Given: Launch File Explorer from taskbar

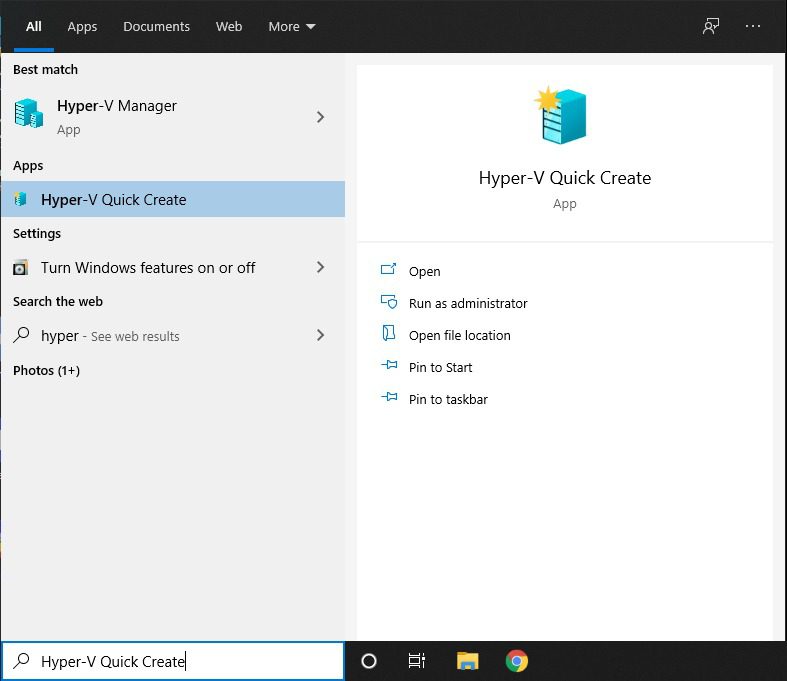Looking at the screenshot, I should 467,661.
